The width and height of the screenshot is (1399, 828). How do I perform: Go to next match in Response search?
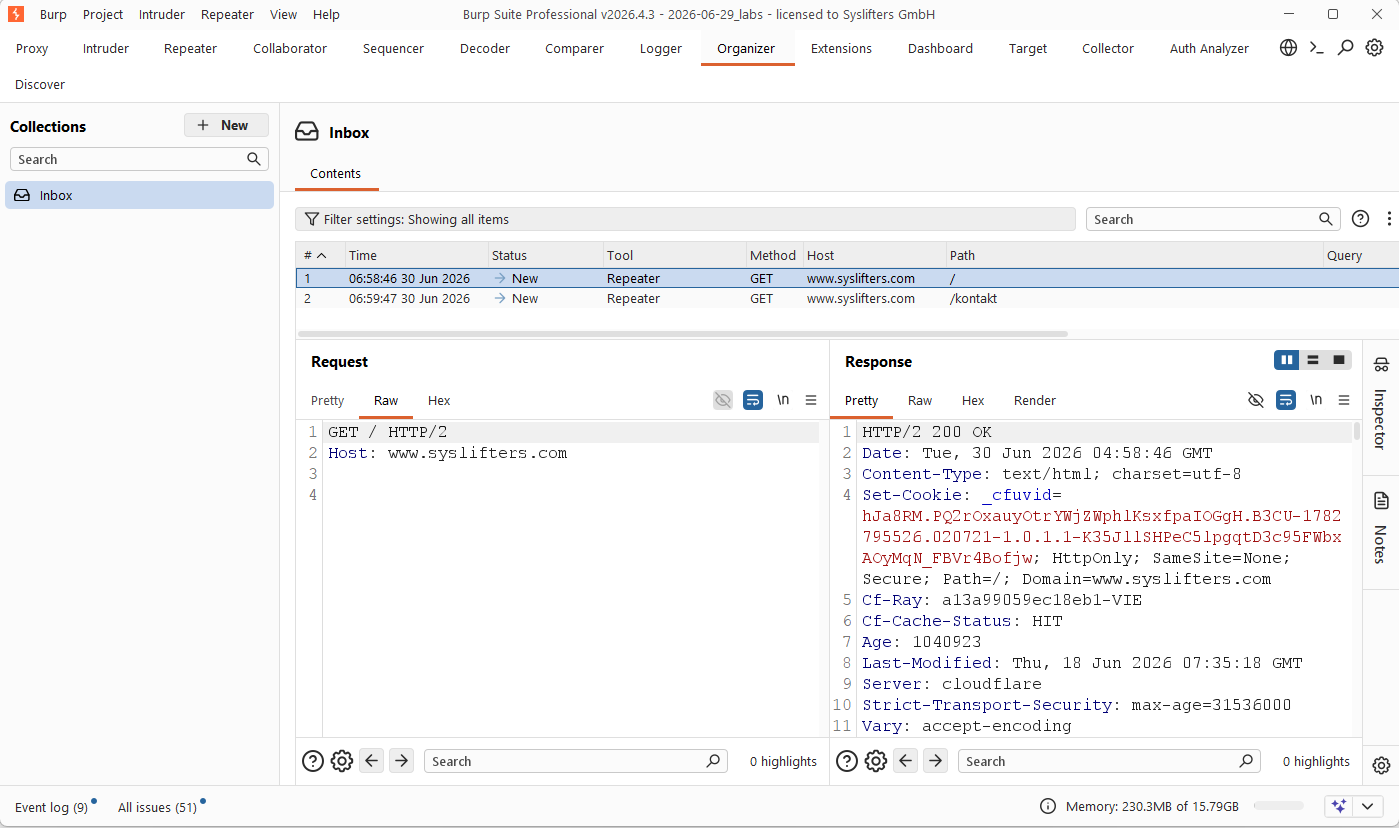[x=935, y=761]
